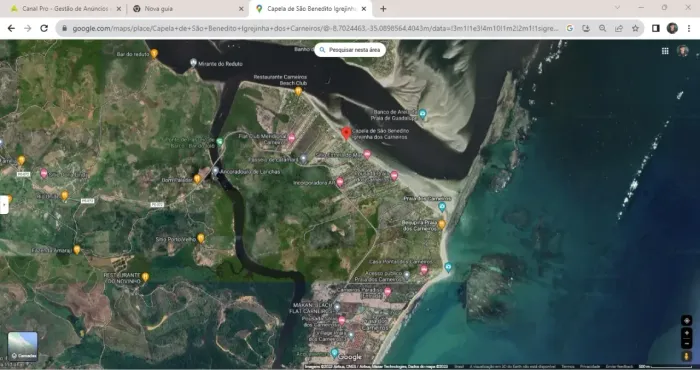The width and height of the screenshot is (700, 370).
Task: Open Beijupirá Praia dos Carneiros restaurant marker
Action: [x=442, y=224]
